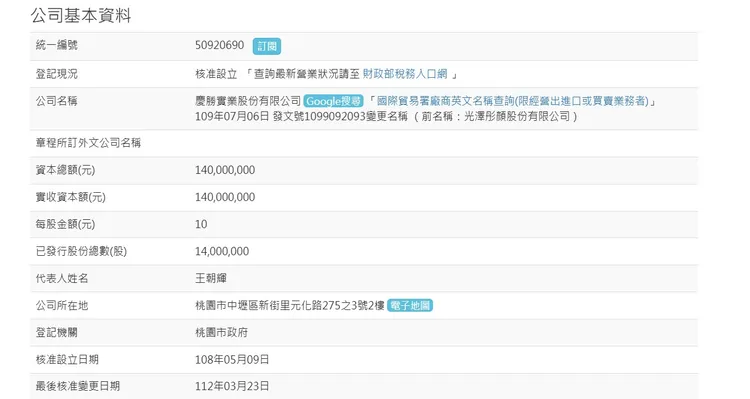
Task: Click the 訂閱 subscribe button
Action: pyautogui.click(x=267, y=46)
